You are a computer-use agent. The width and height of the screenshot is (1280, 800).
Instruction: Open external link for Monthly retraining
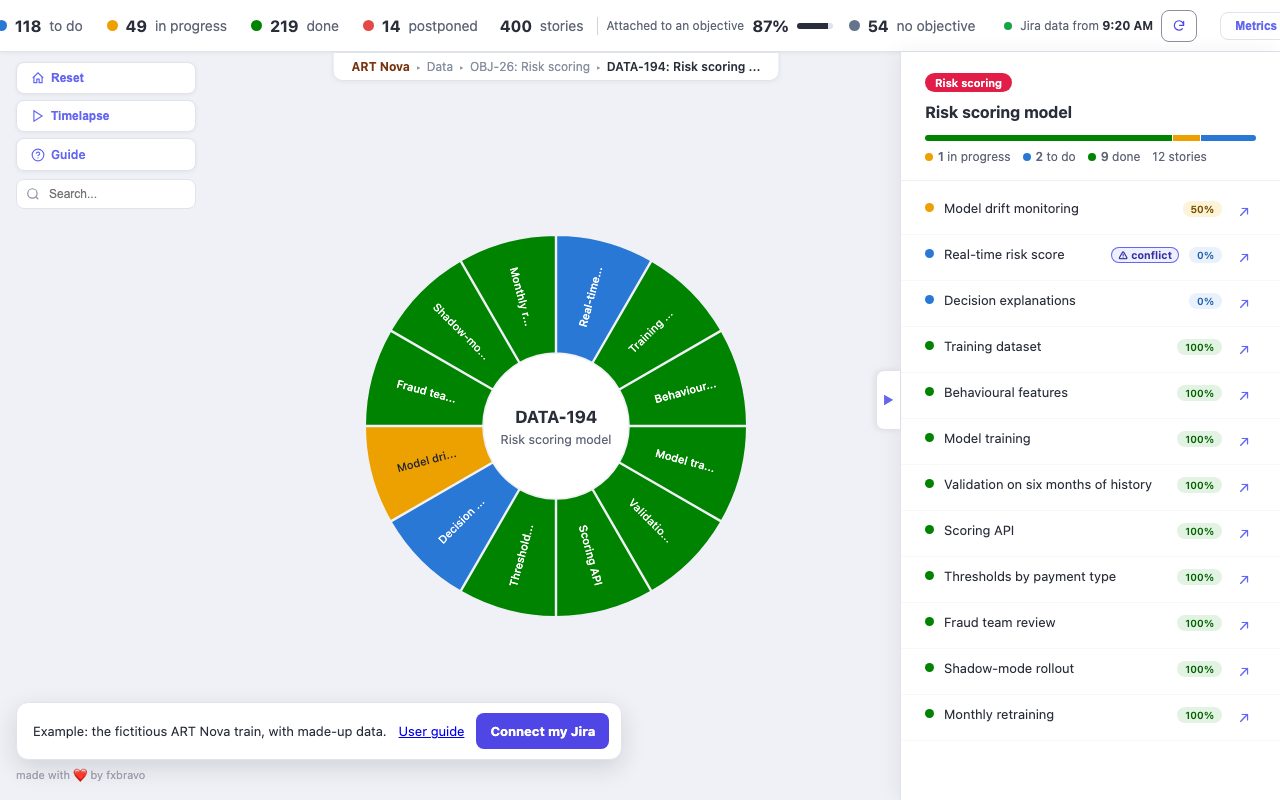pyautogui.click(x=1244, y=717)
